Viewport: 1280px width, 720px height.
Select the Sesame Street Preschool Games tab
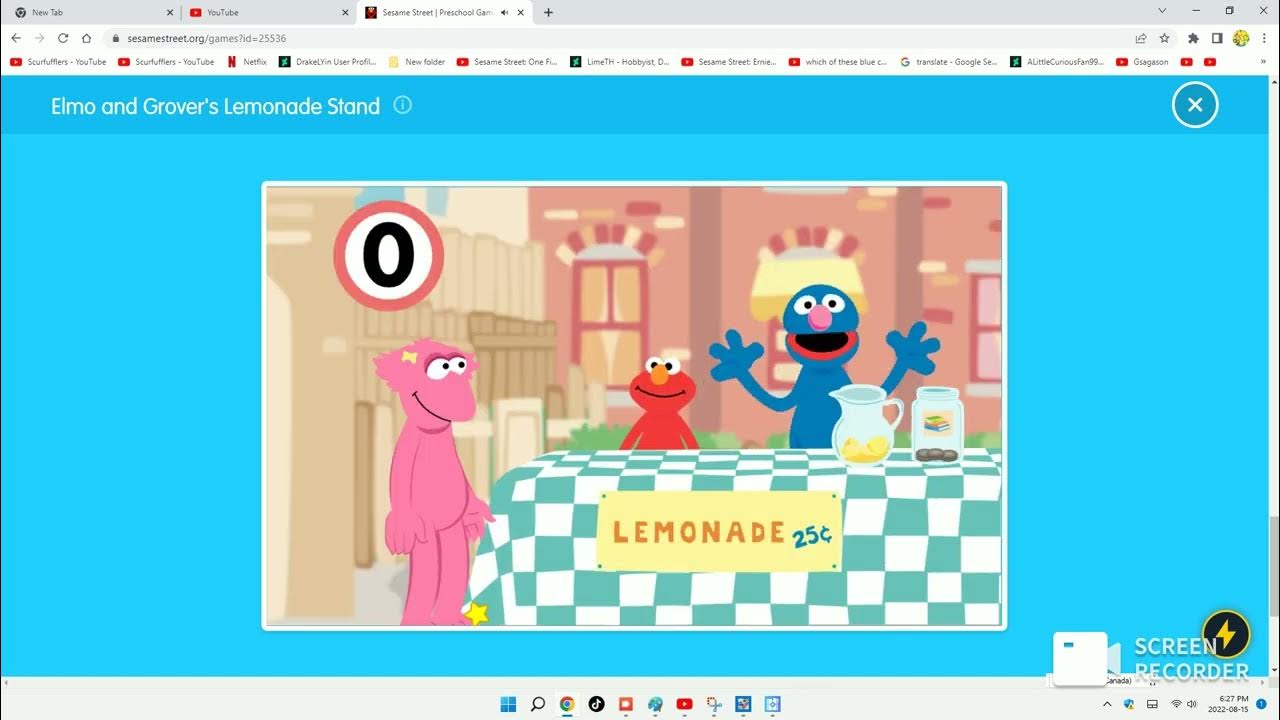pos(444,12)
